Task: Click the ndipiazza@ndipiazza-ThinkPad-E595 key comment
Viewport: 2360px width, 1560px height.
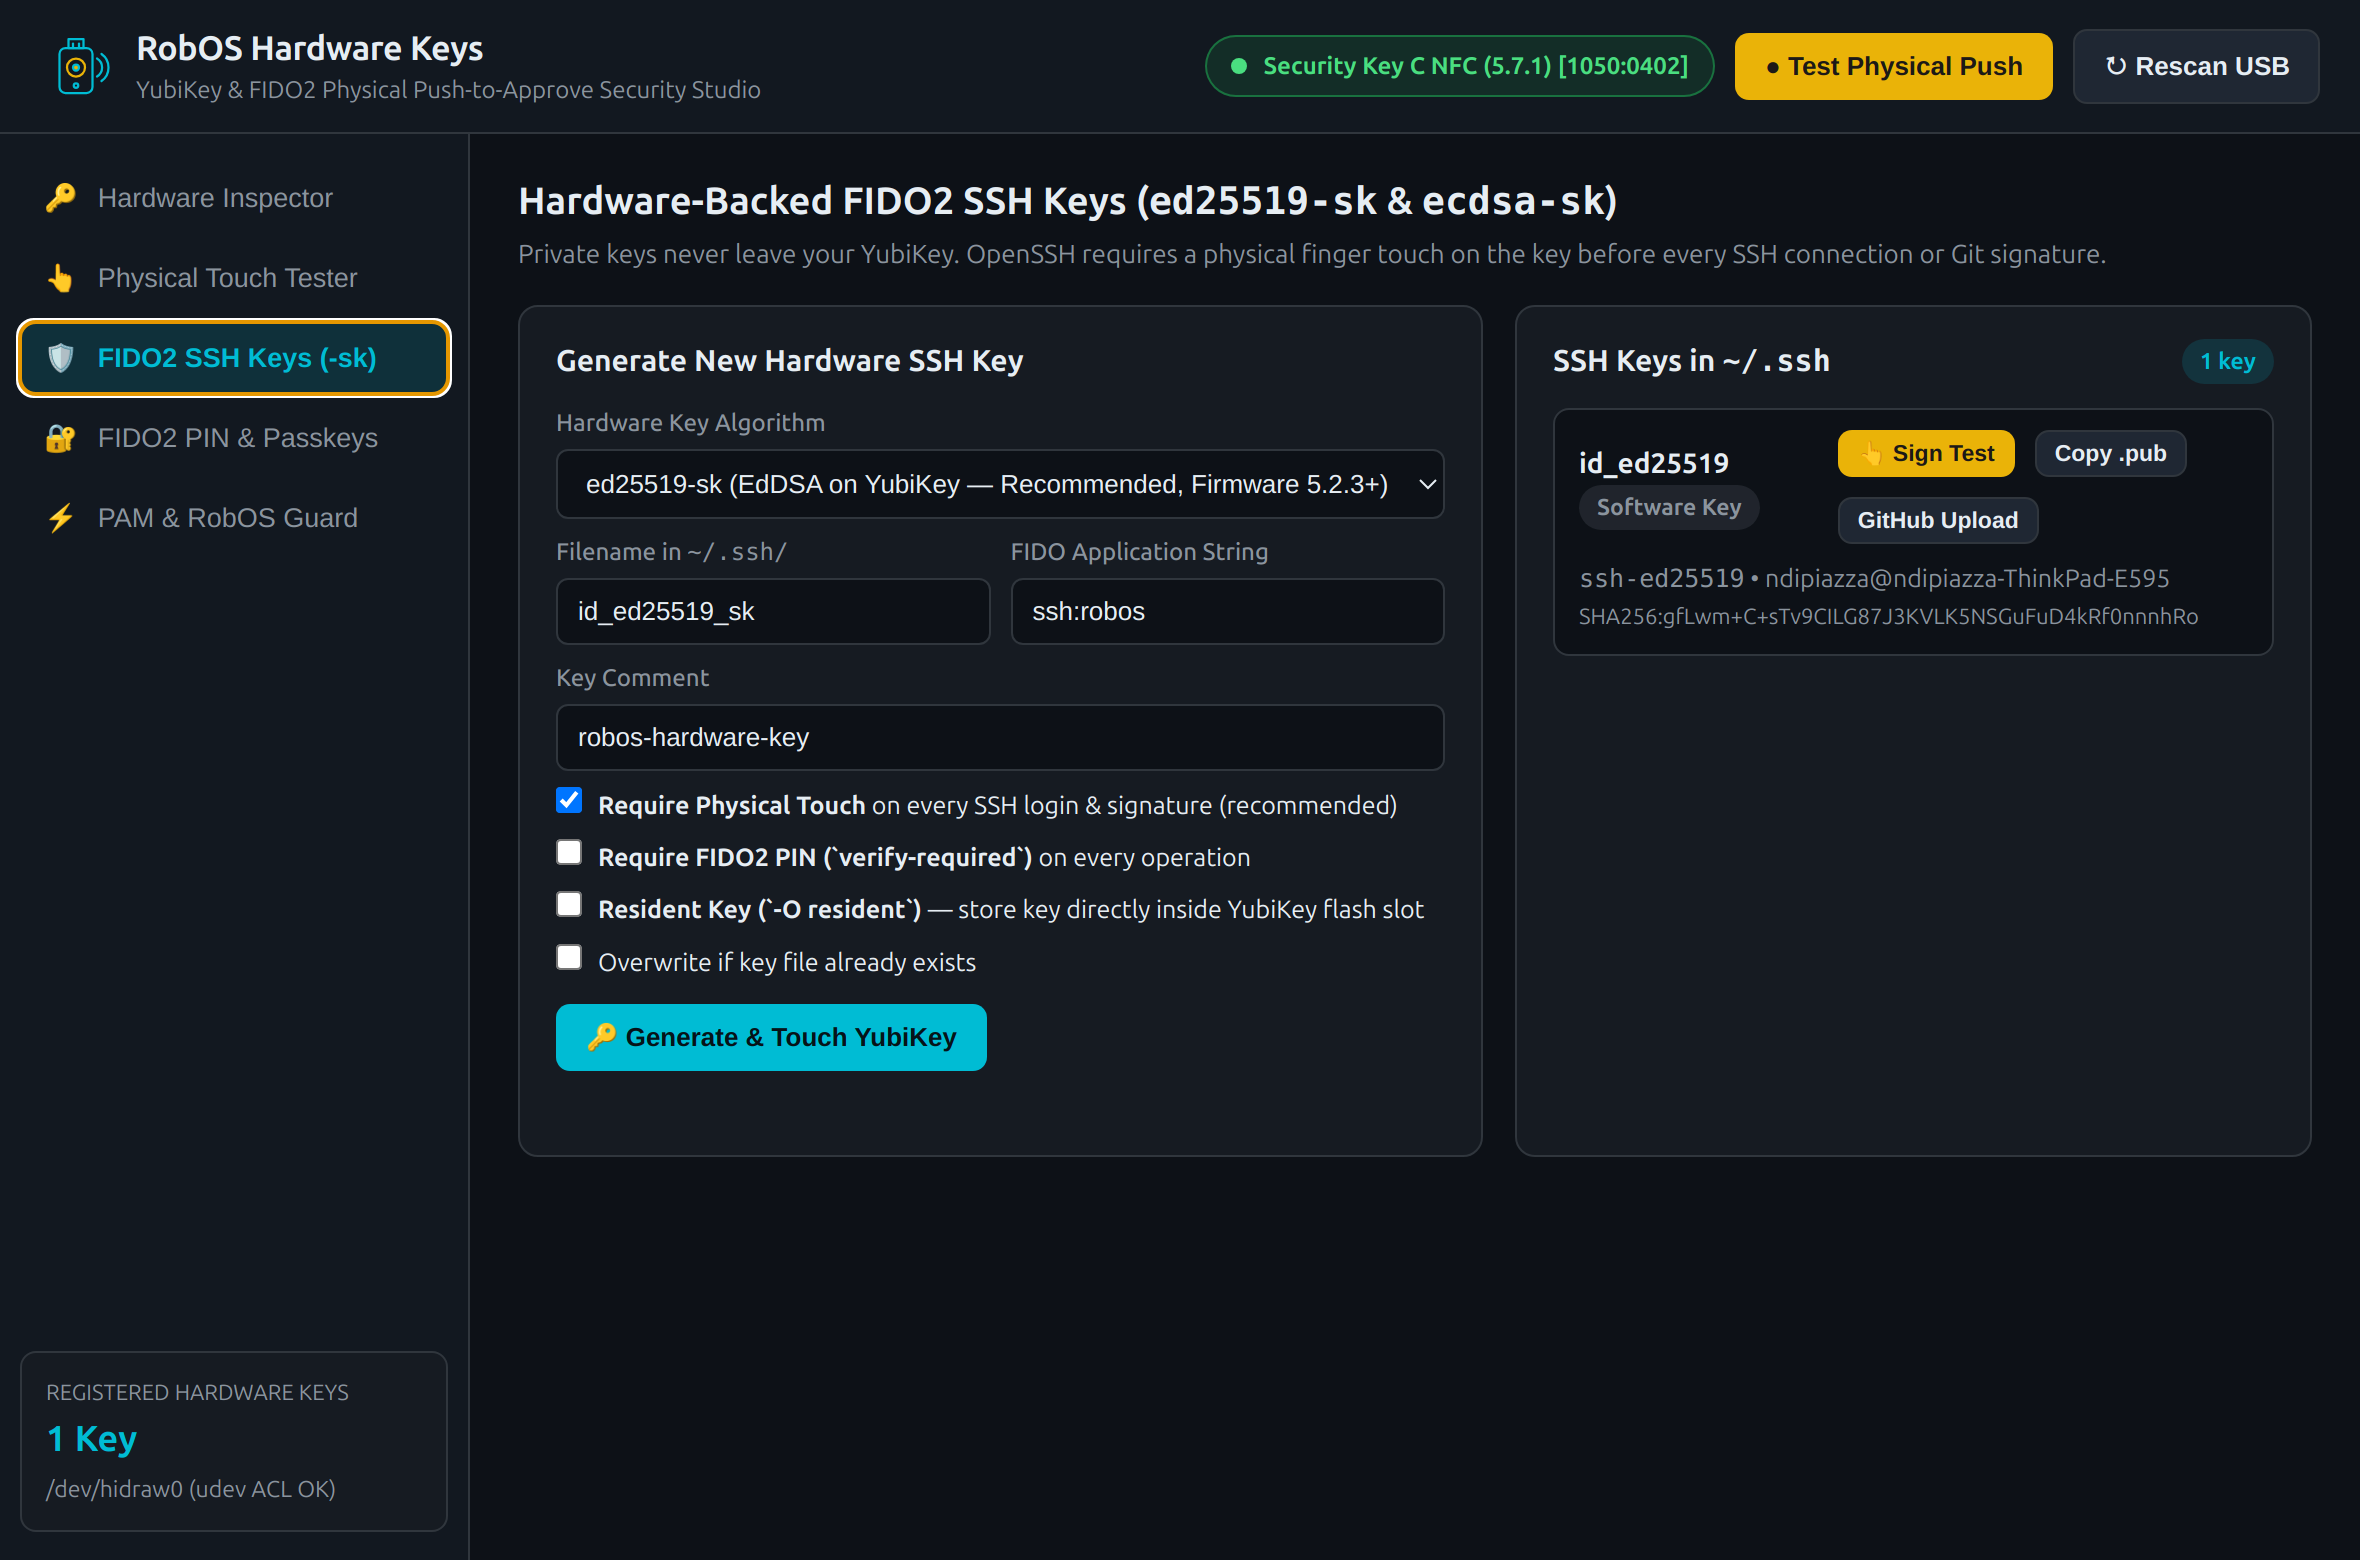Action: (x=1967, y=578)
